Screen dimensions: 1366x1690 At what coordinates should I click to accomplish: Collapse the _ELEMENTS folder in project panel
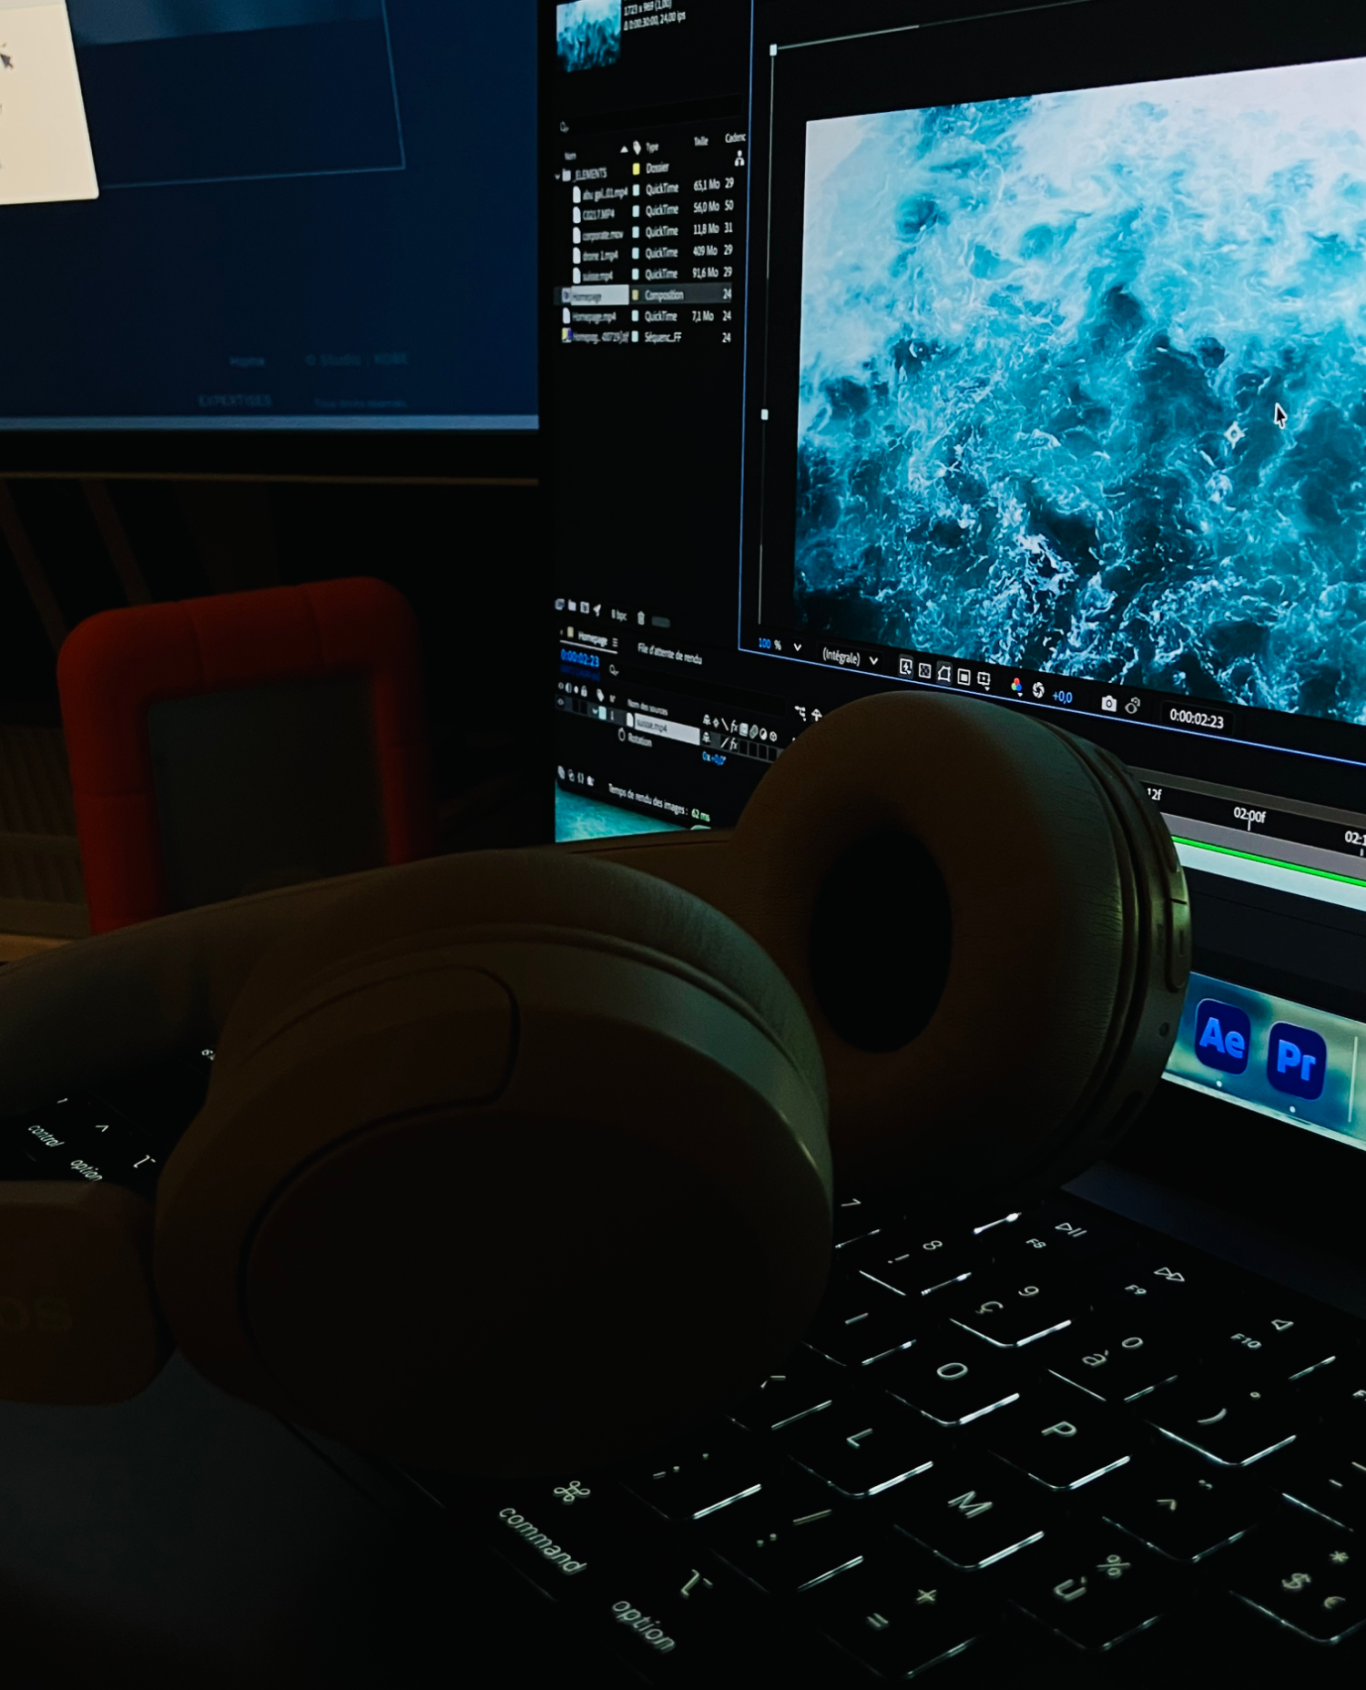[x=558, y=175]
